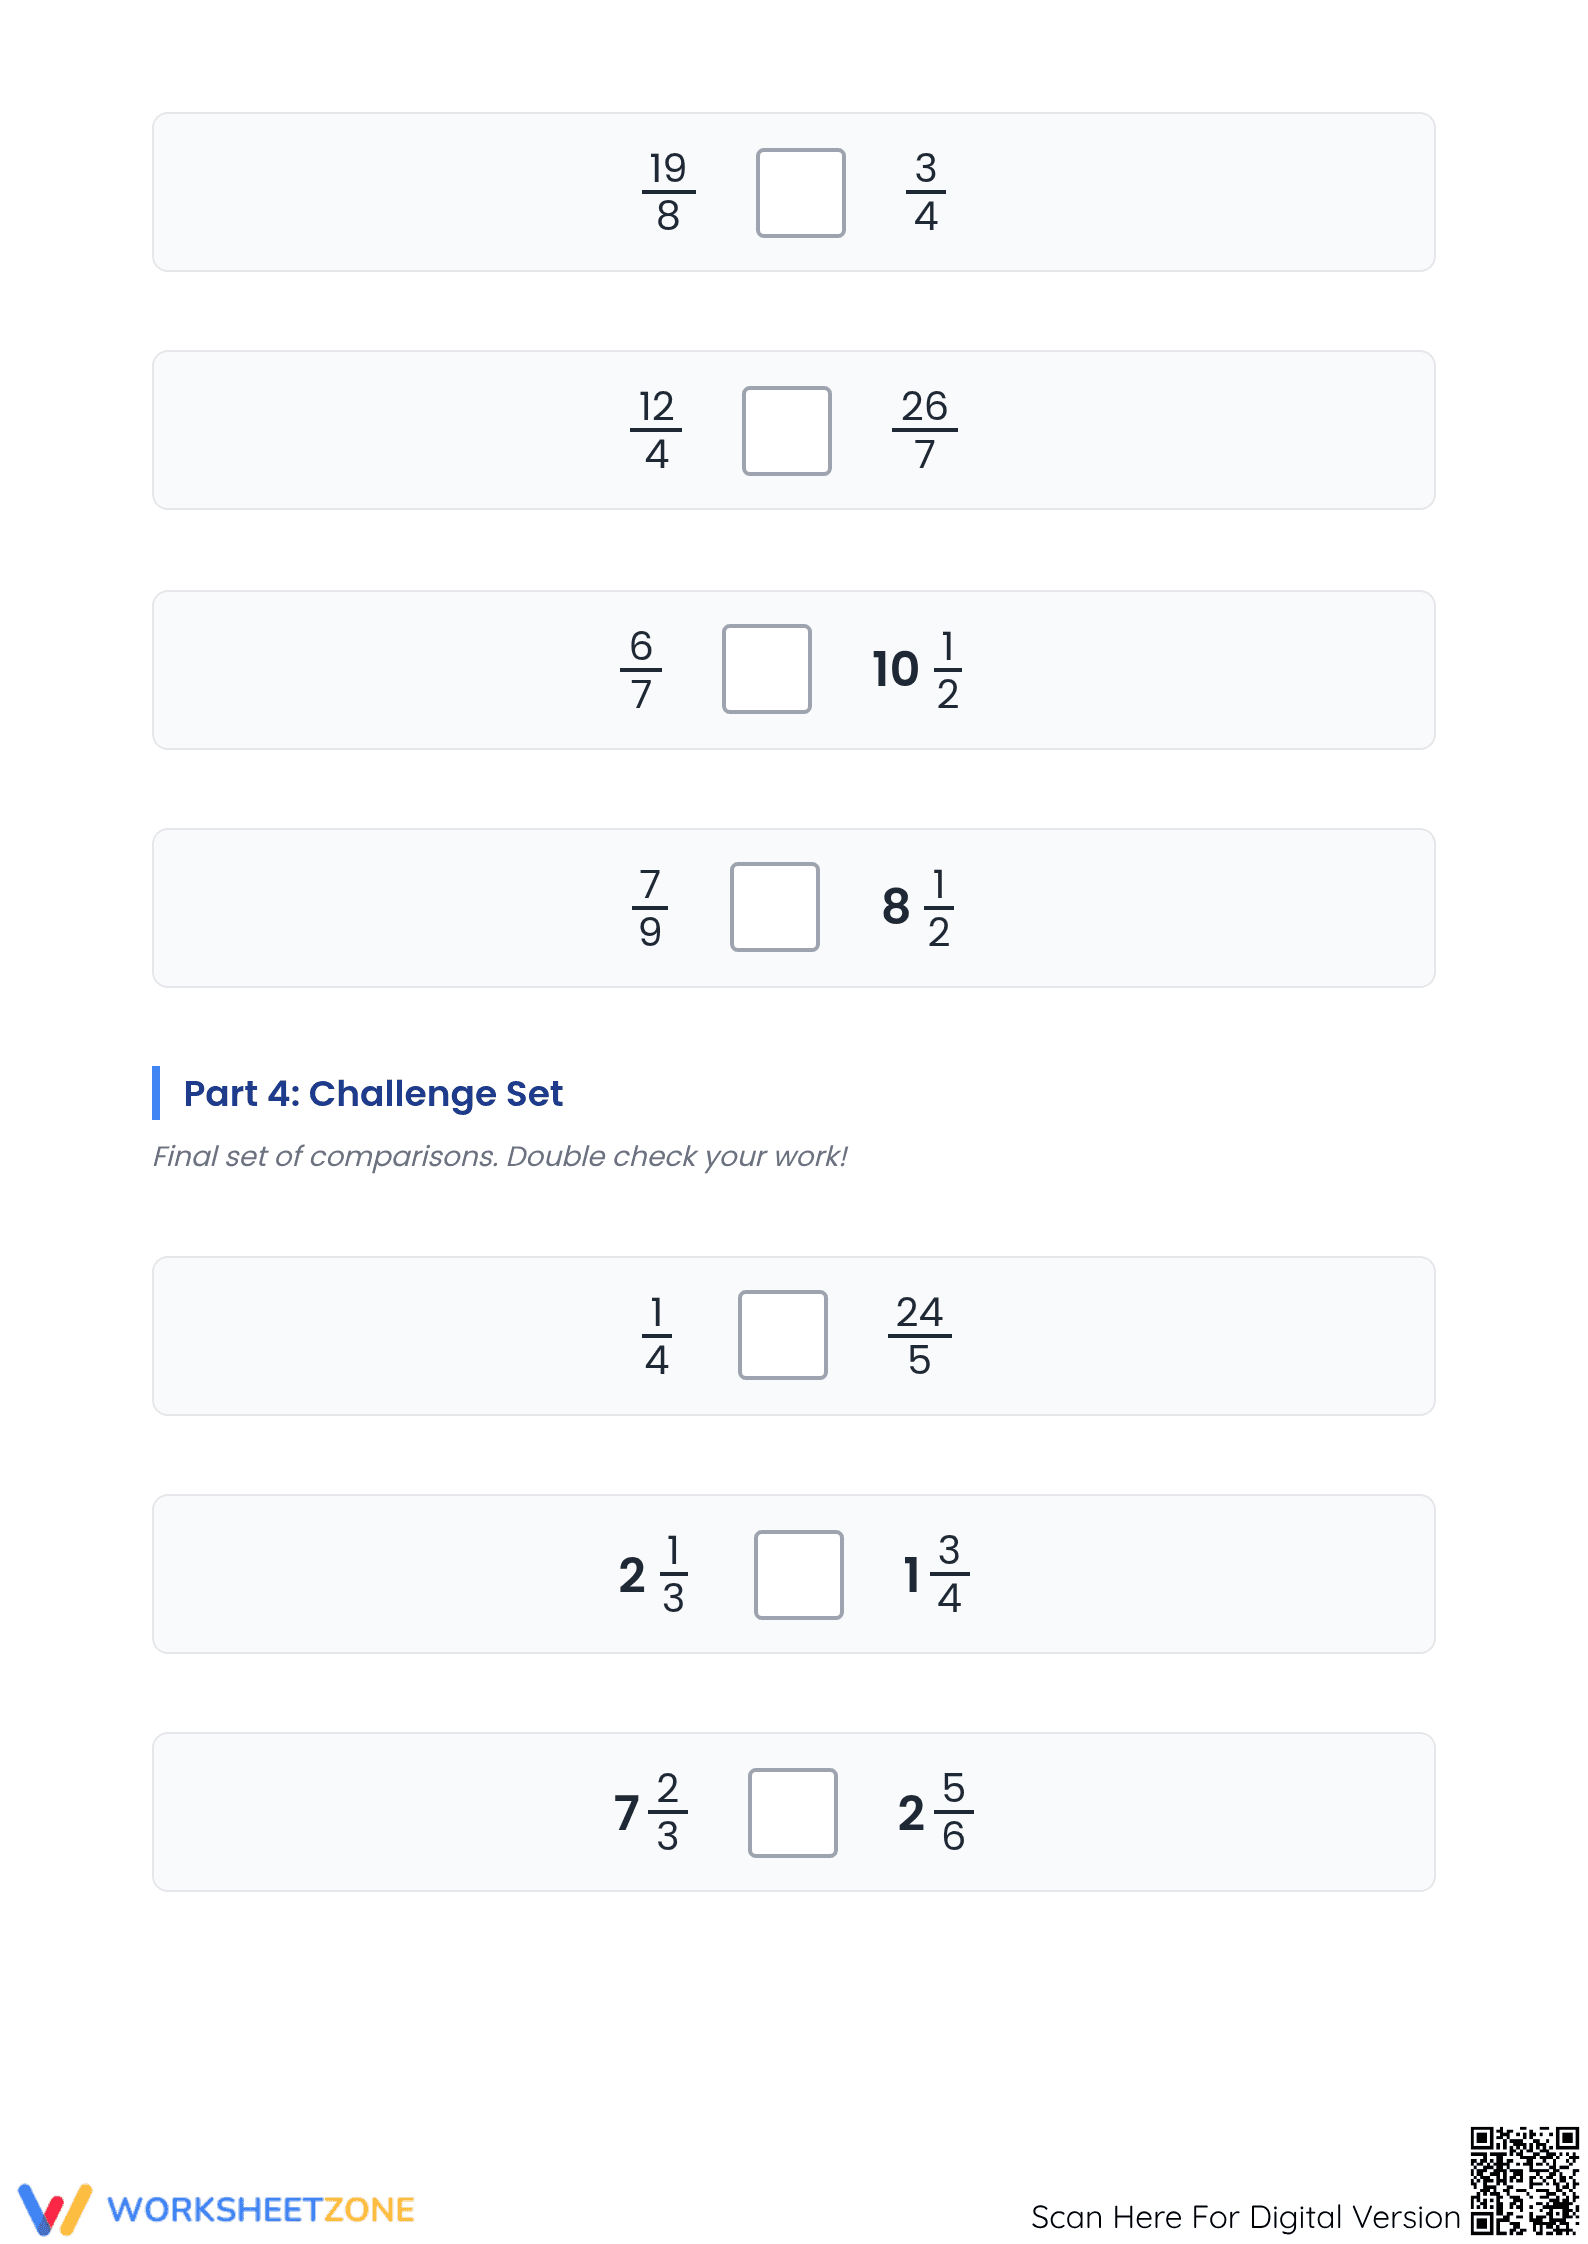Click the fraction 24/5

click(x=919, y=1335)
